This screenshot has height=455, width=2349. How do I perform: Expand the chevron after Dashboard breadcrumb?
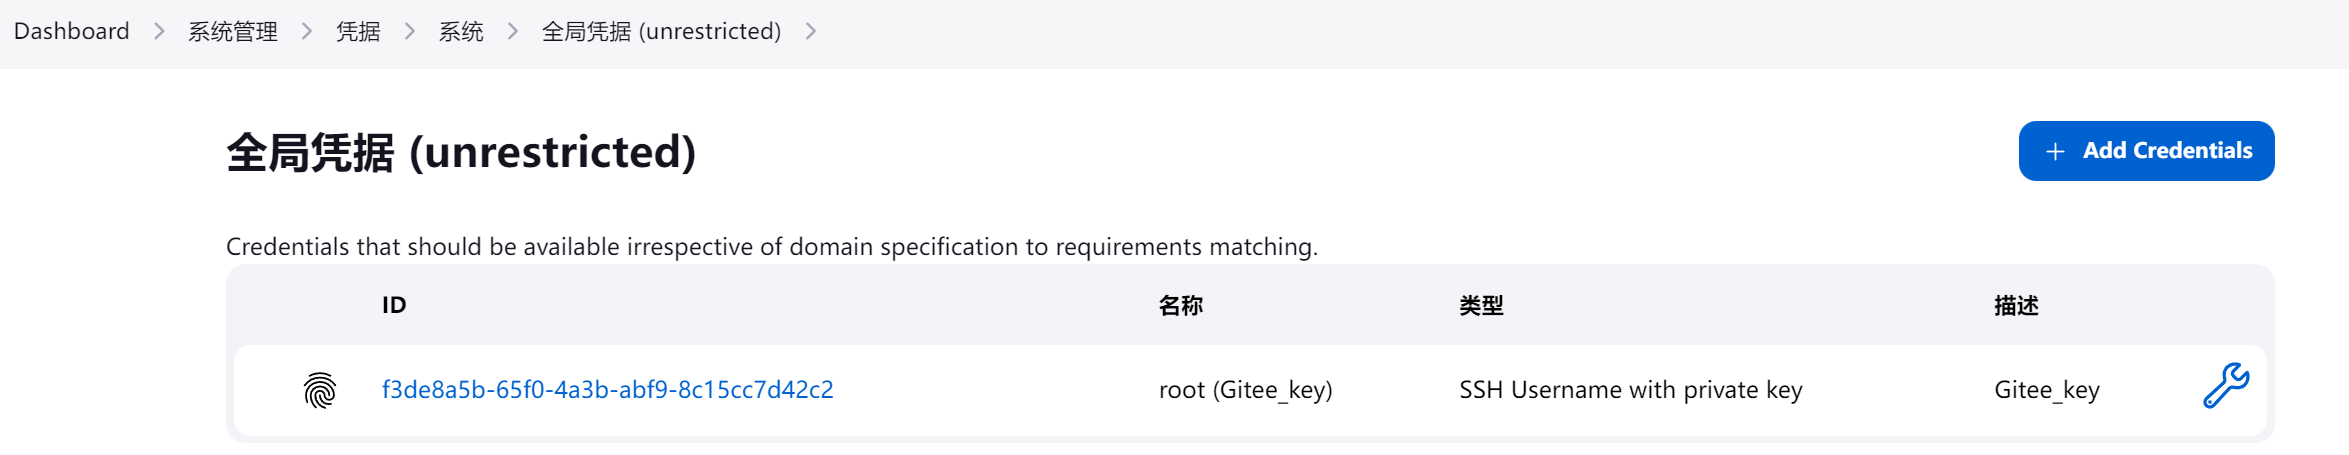click(x=159, y=32)
